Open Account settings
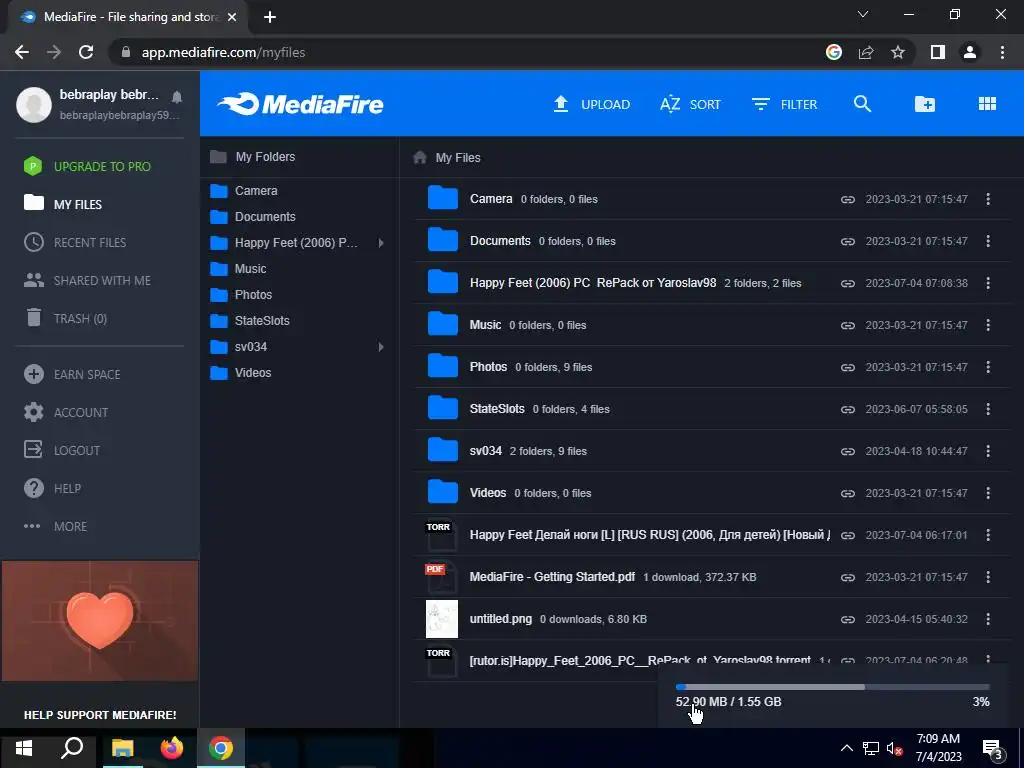Screen dimensions: 1024x768 pyautogui.click(x=66, y=413)
